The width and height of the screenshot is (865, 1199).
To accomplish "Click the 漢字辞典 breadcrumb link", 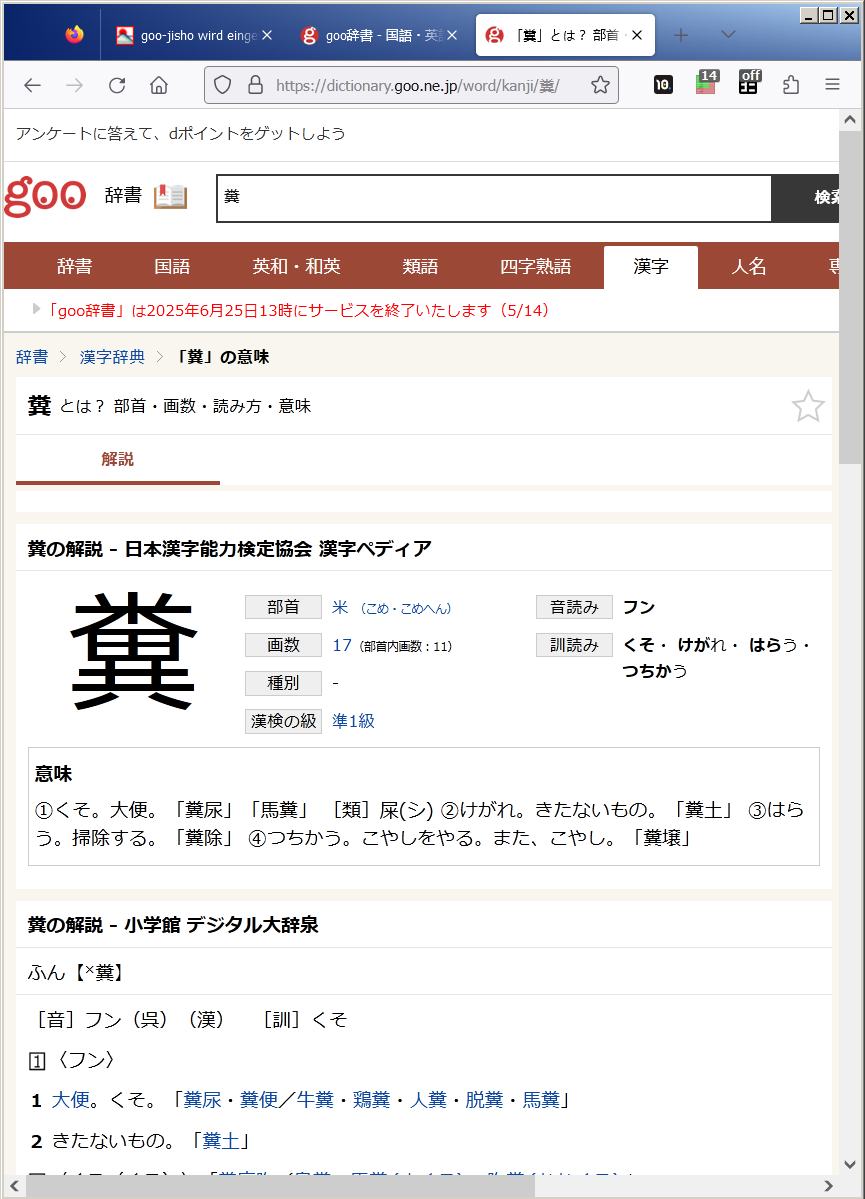I will pyautogui.click(x=112, y=357).
